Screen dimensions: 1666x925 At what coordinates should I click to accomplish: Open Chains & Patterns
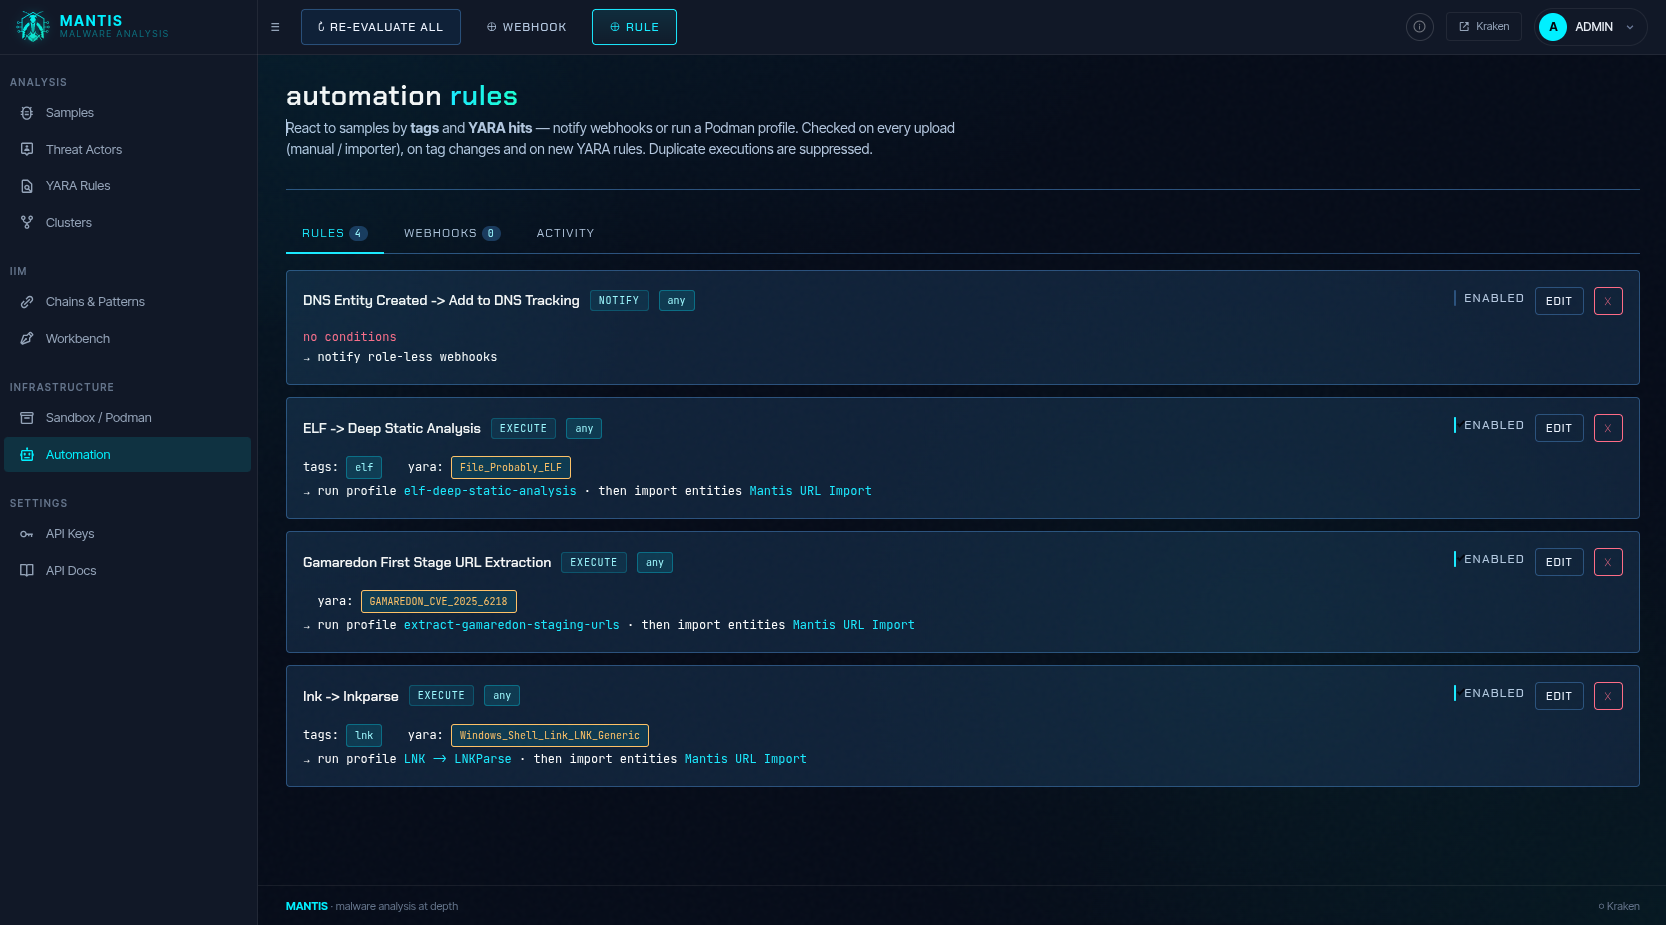coord(127,302)
